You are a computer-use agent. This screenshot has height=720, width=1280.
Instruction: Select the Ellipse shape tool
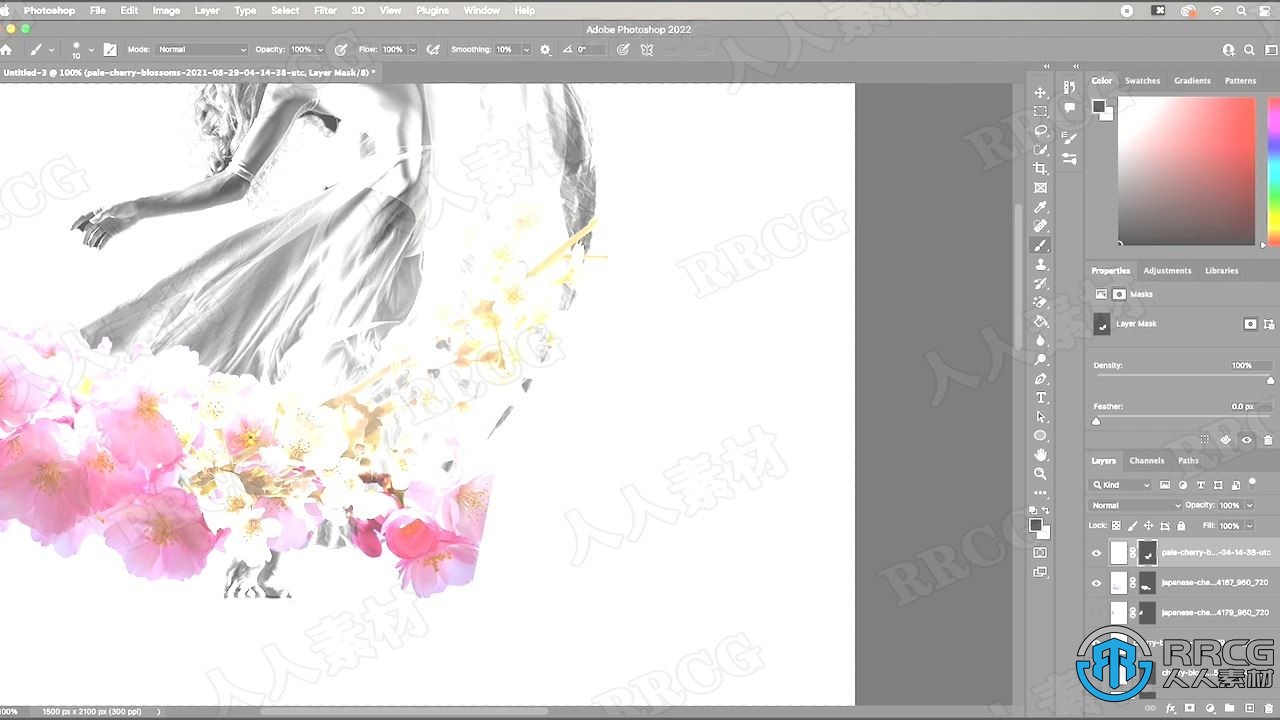(x=1040, y=436)
